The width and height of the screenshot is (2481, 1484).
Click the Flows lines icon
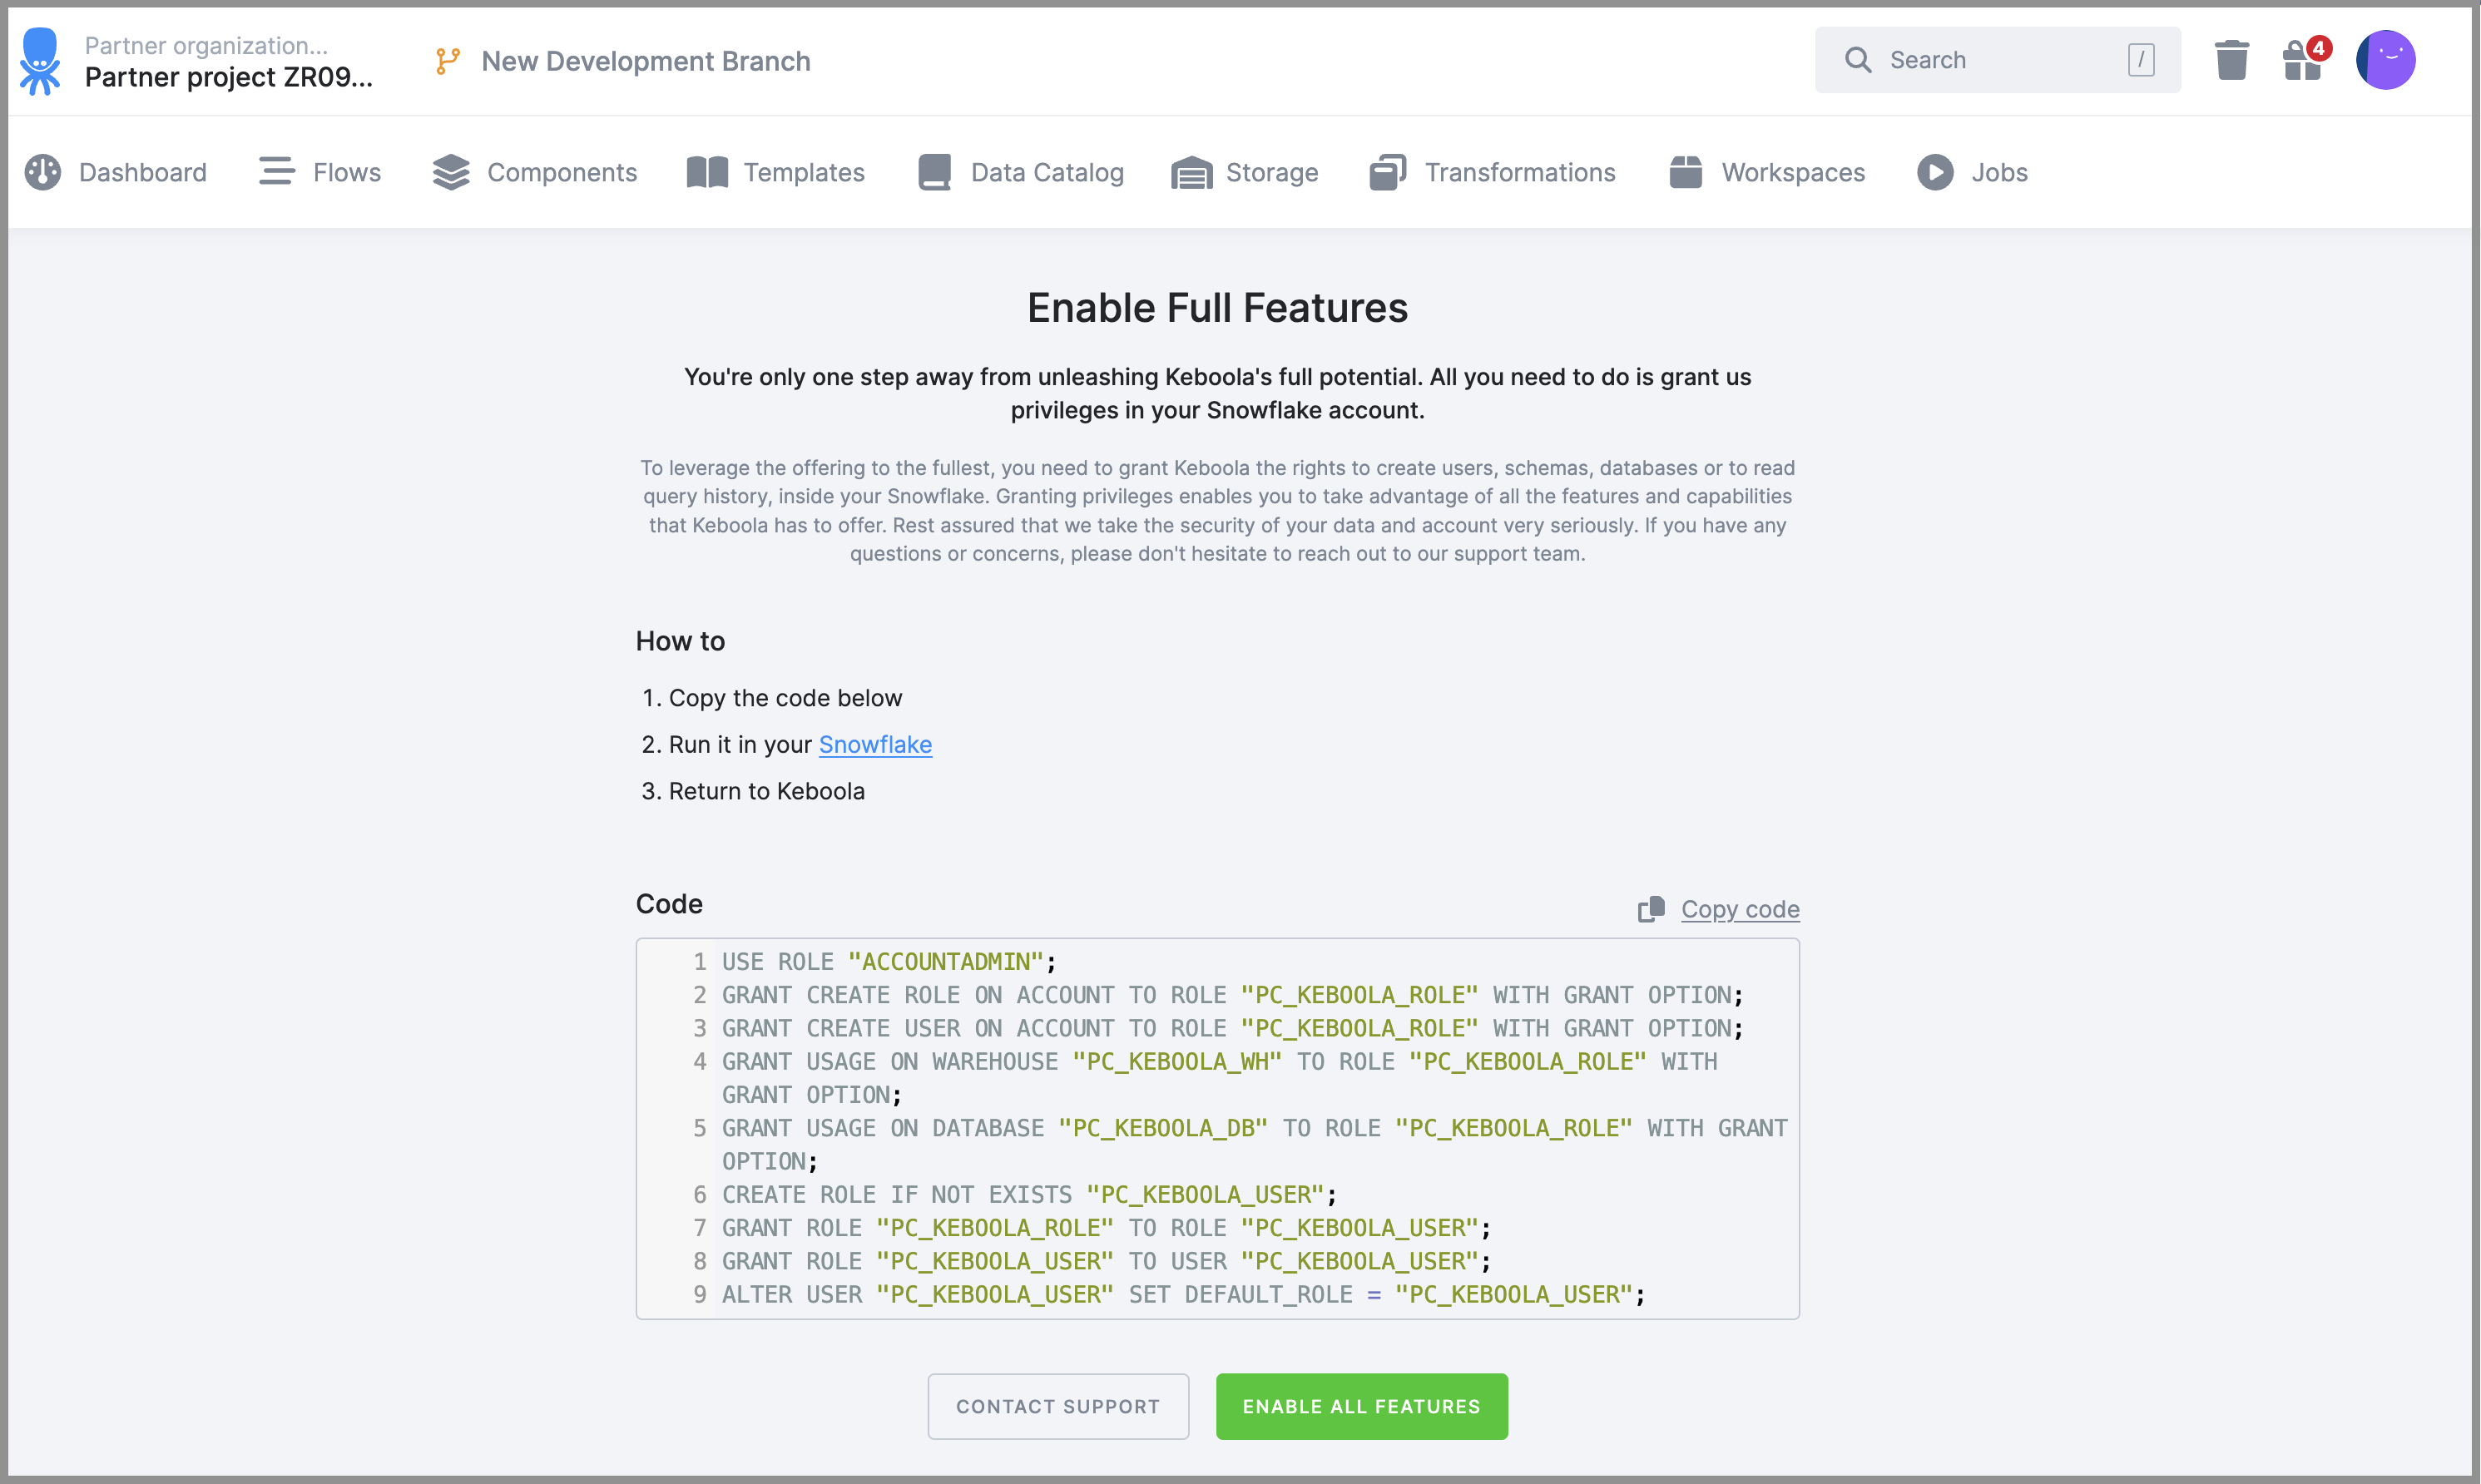tap(277, 171)
